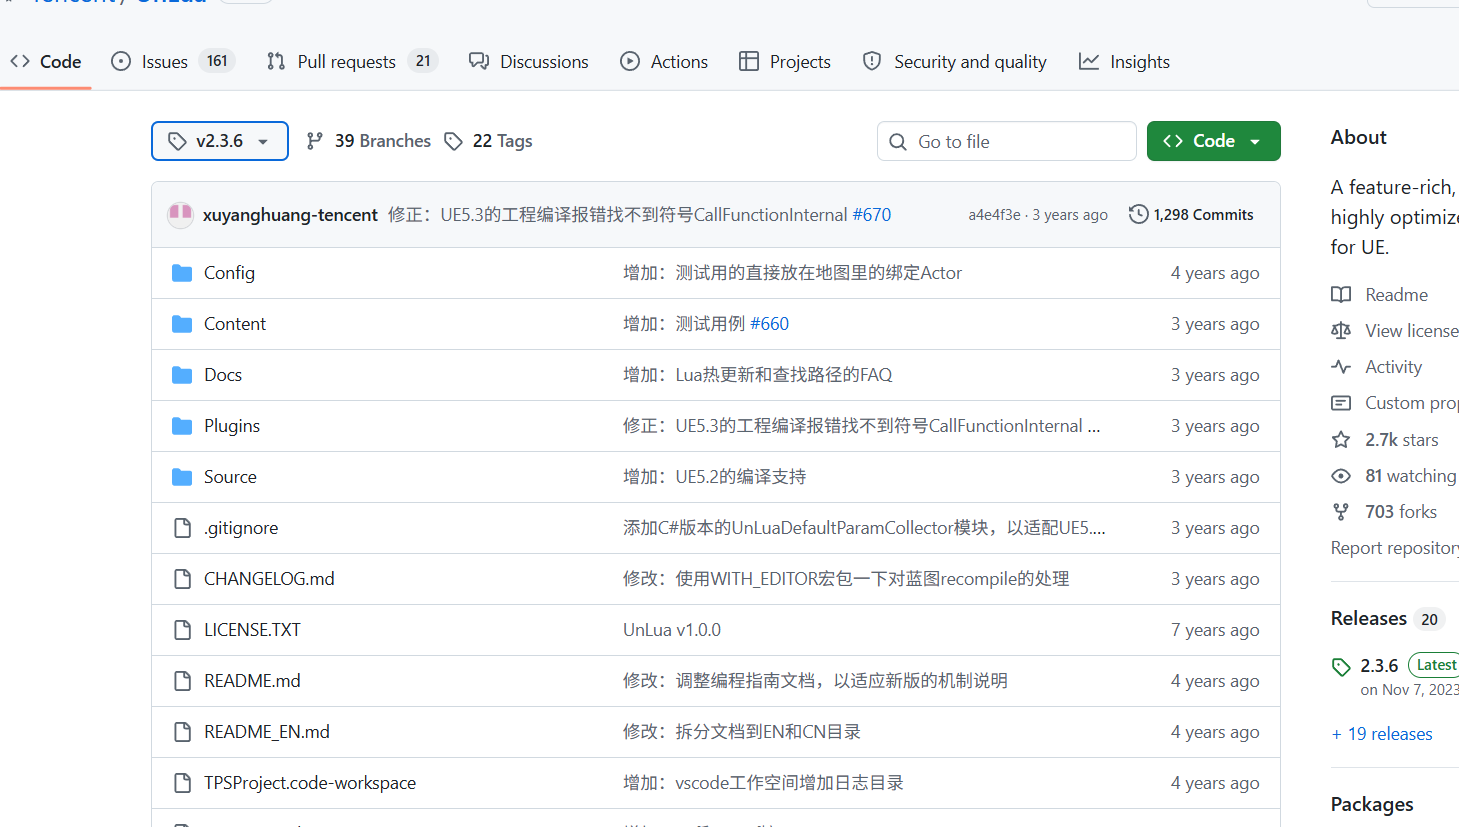Open the Content folder
This screenshot has width=1459, height=827.
tap(235, 324)
